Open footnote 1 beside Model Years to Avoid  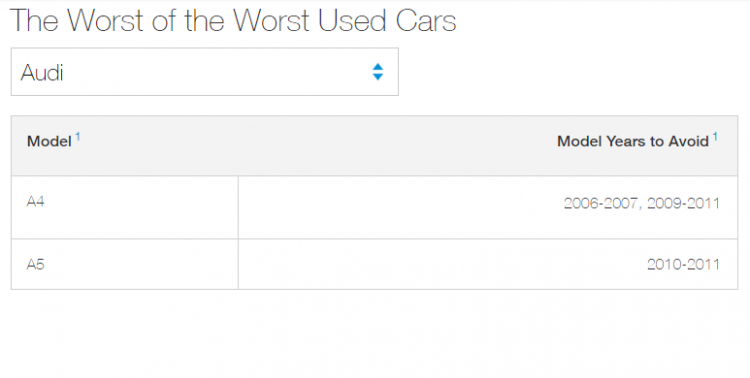click(715, 137)
